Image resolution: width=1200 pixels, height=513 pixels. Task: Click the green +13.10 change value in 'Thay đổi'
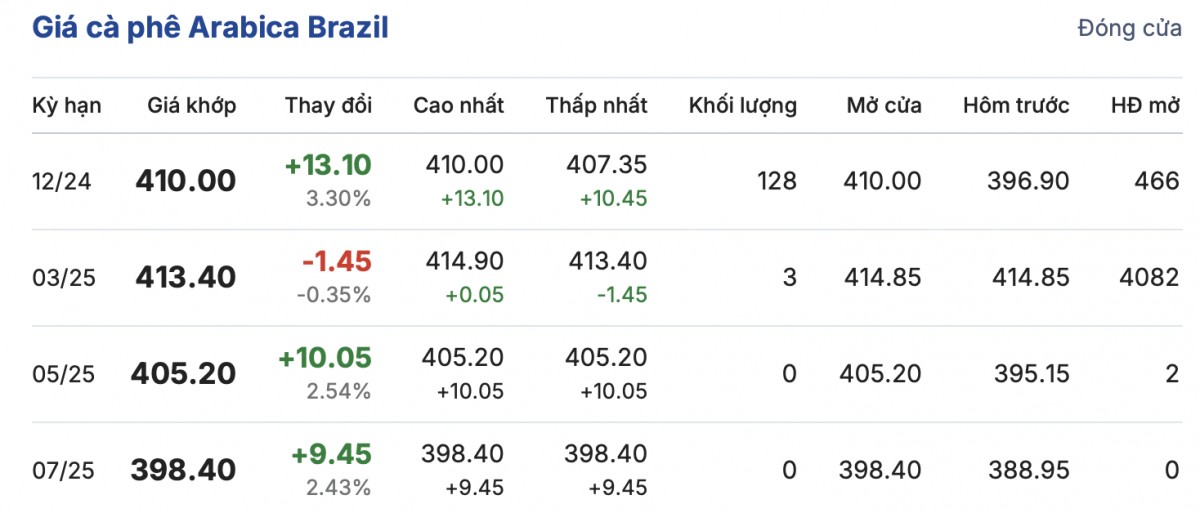tap(328, 165)
